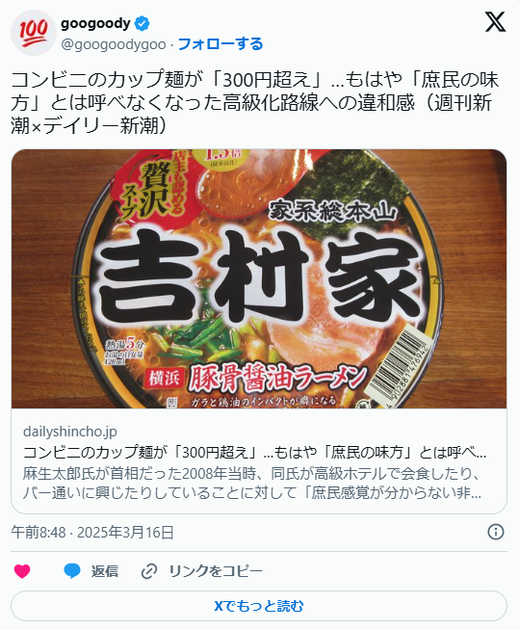This screenshot has width=520, height=630.
Task: Open the ramen cup preview image
Action: 259,279
